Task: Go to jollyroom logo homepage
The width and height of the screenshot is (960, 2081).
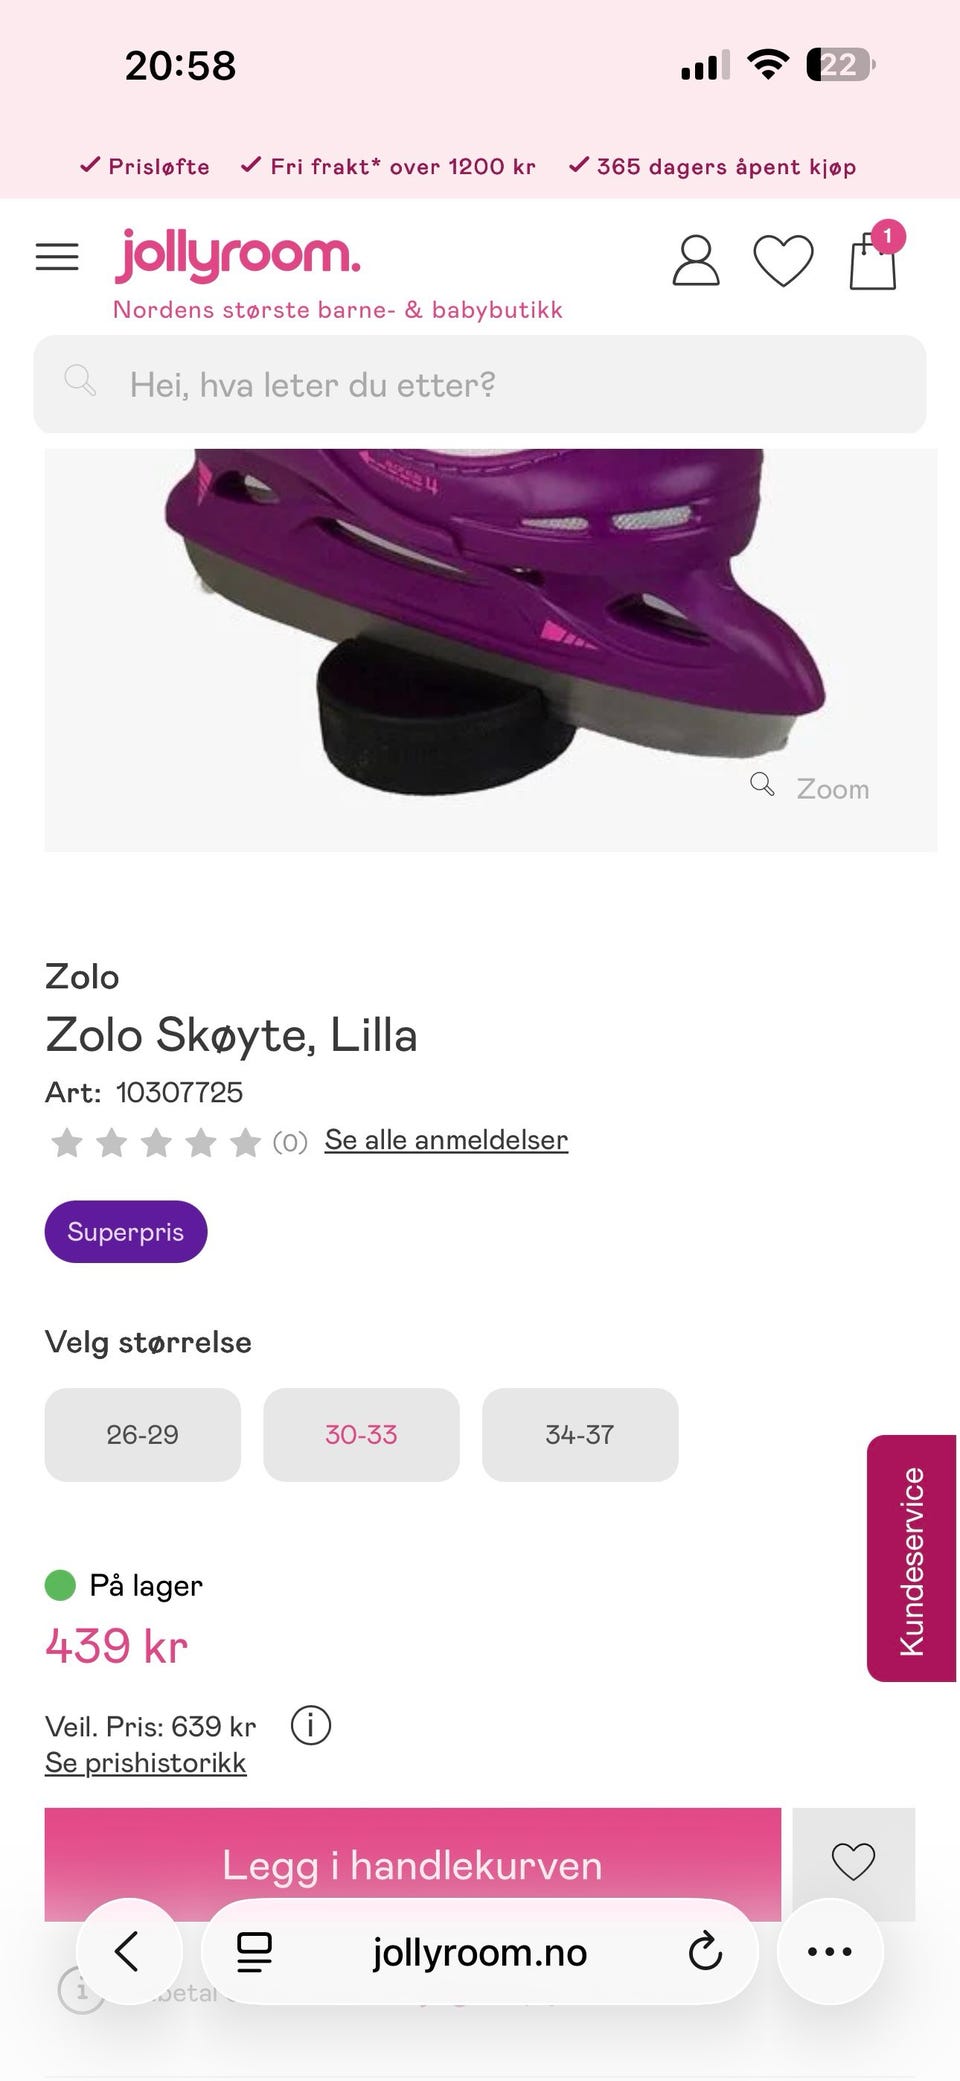Action: point(238,256)
